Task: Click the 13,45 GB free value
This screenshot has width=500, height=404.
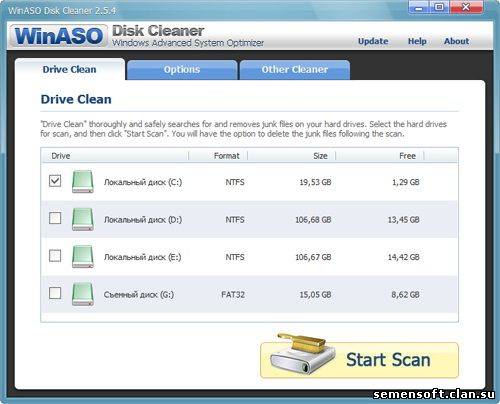Action: click(x=404, y=220)
